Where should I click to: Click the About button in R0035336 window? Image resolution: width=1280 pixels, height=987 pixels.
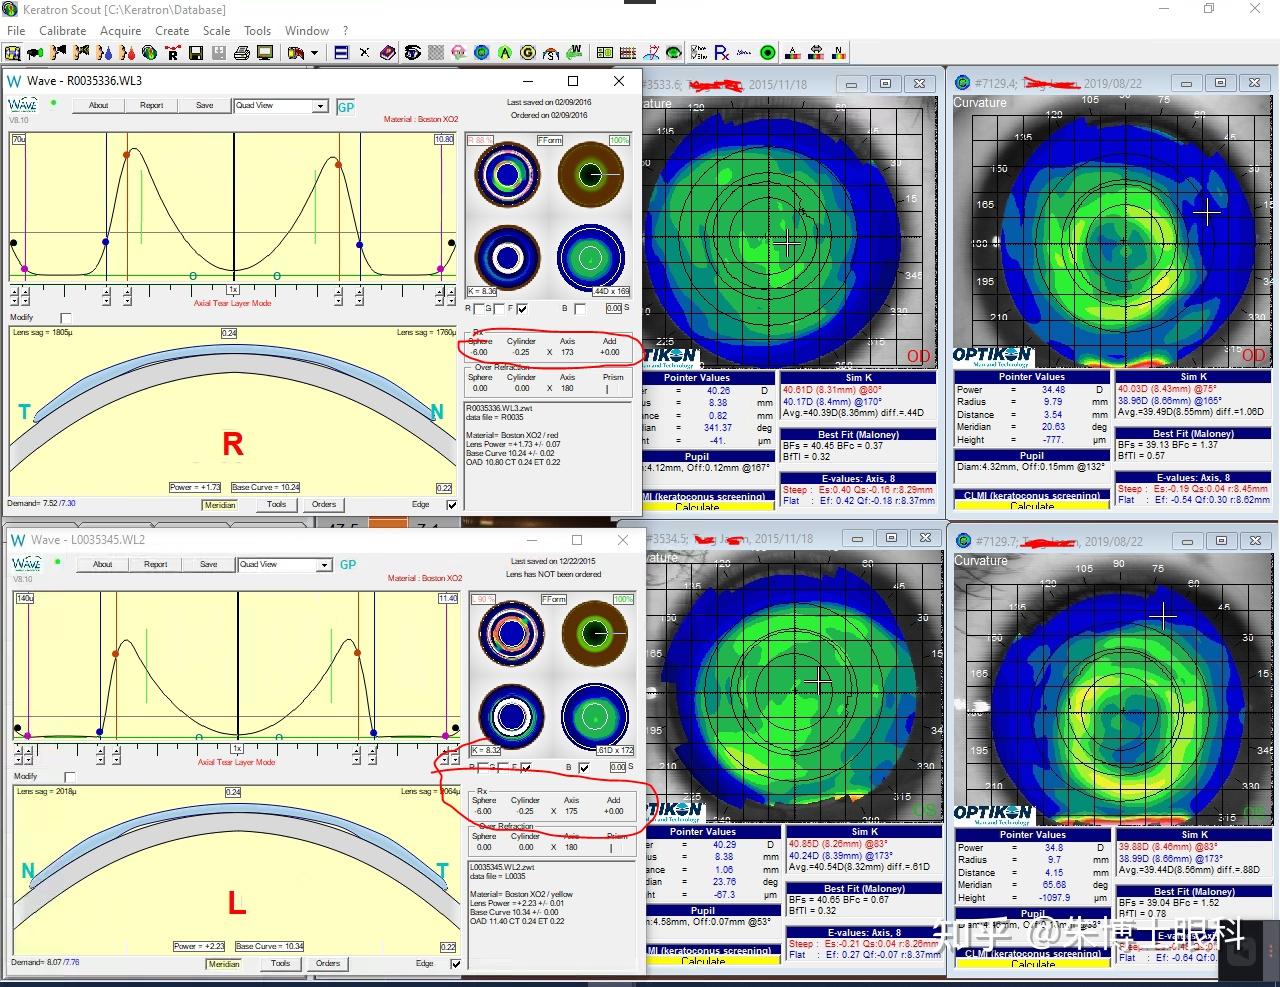[99, 105]
